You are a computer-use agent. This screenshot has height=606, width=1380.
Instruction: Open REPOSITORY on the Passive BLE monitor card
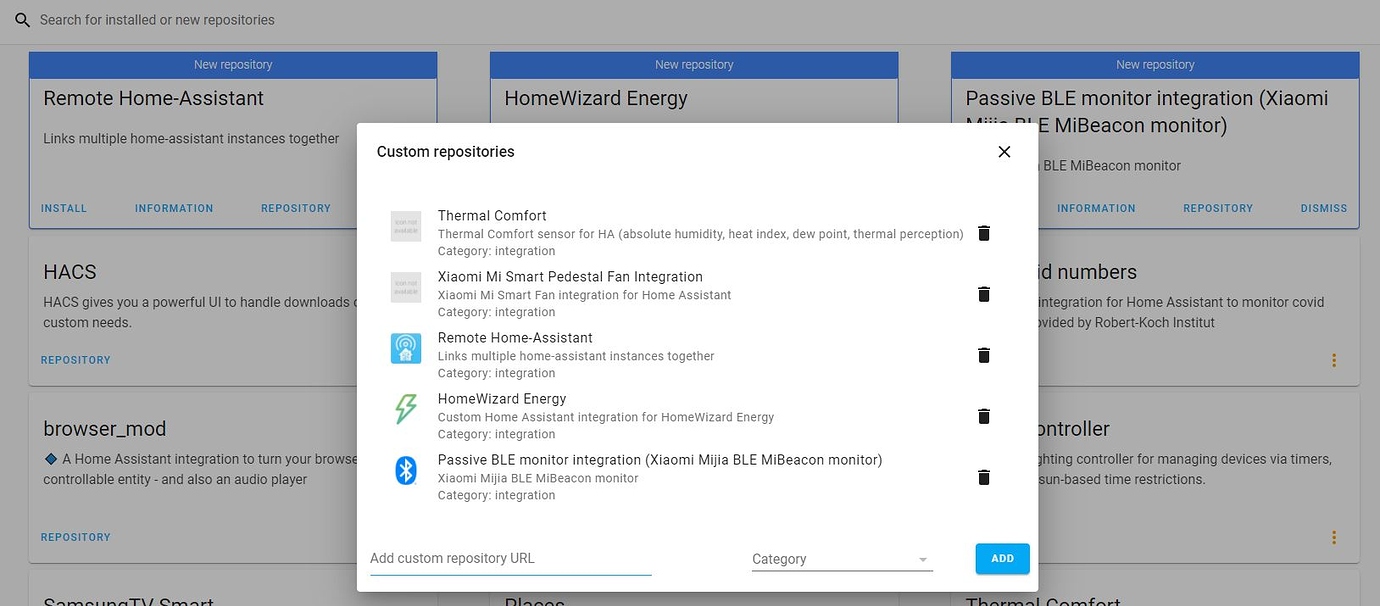[x=1218, y=208]
